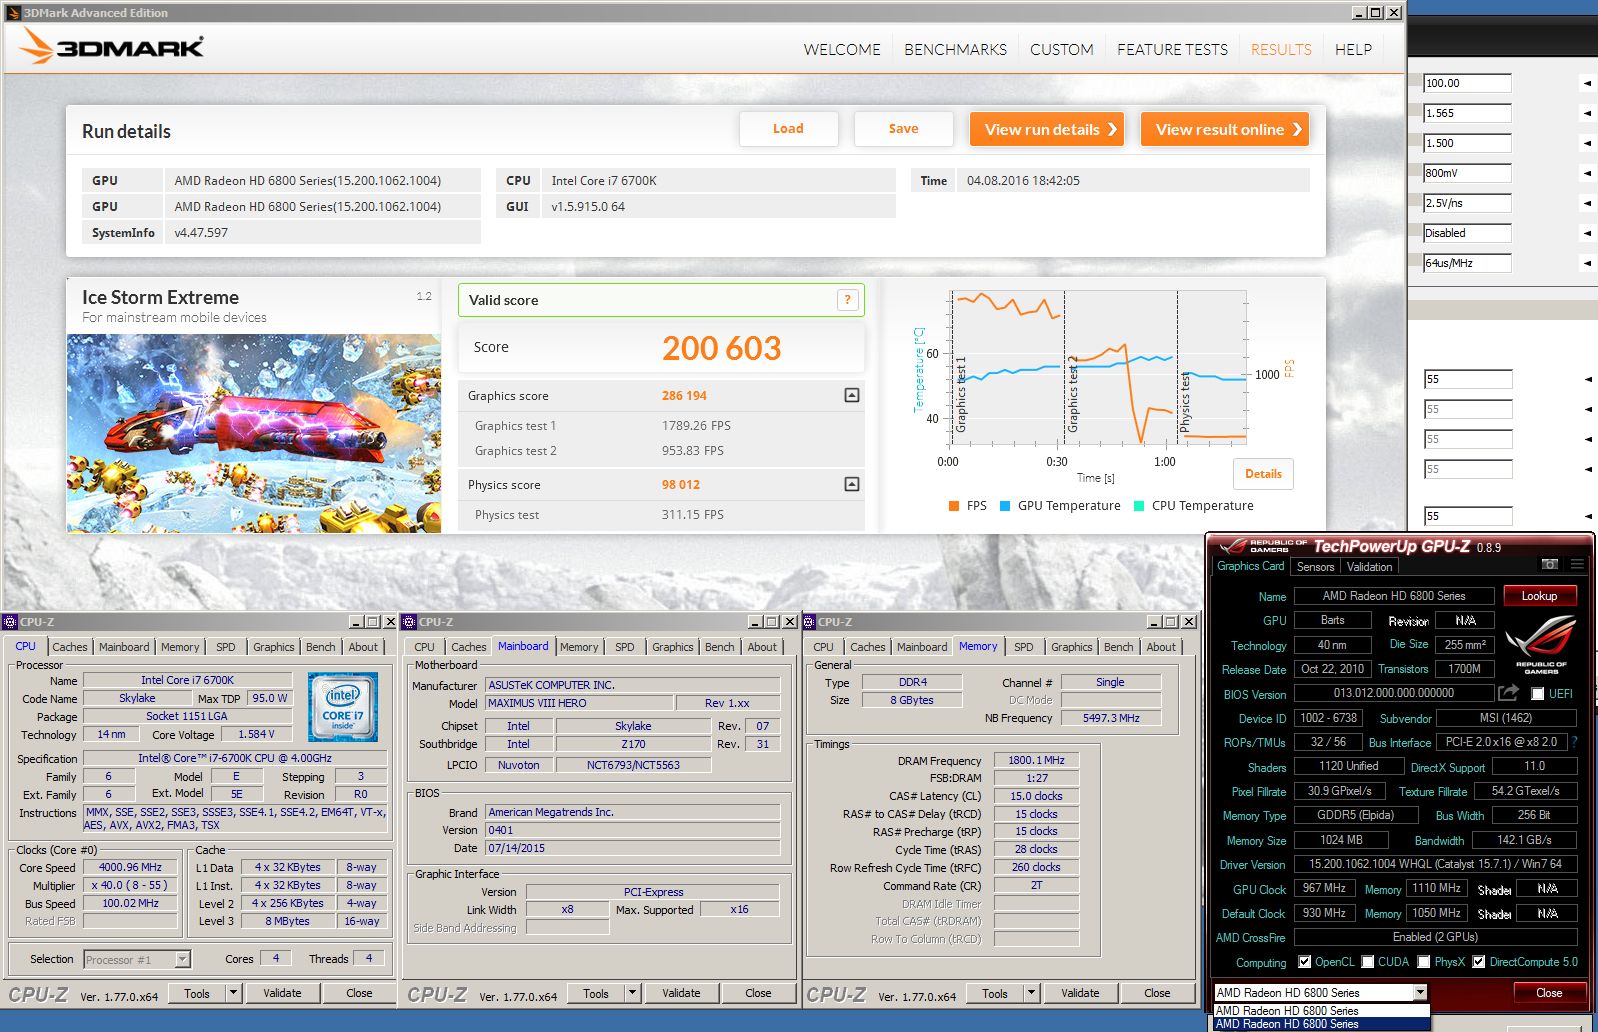Viewport: 1598px width, 1032px height.
Task: Click the 3DMark Advanced Edition title bar icon
Action: (13, 12)
